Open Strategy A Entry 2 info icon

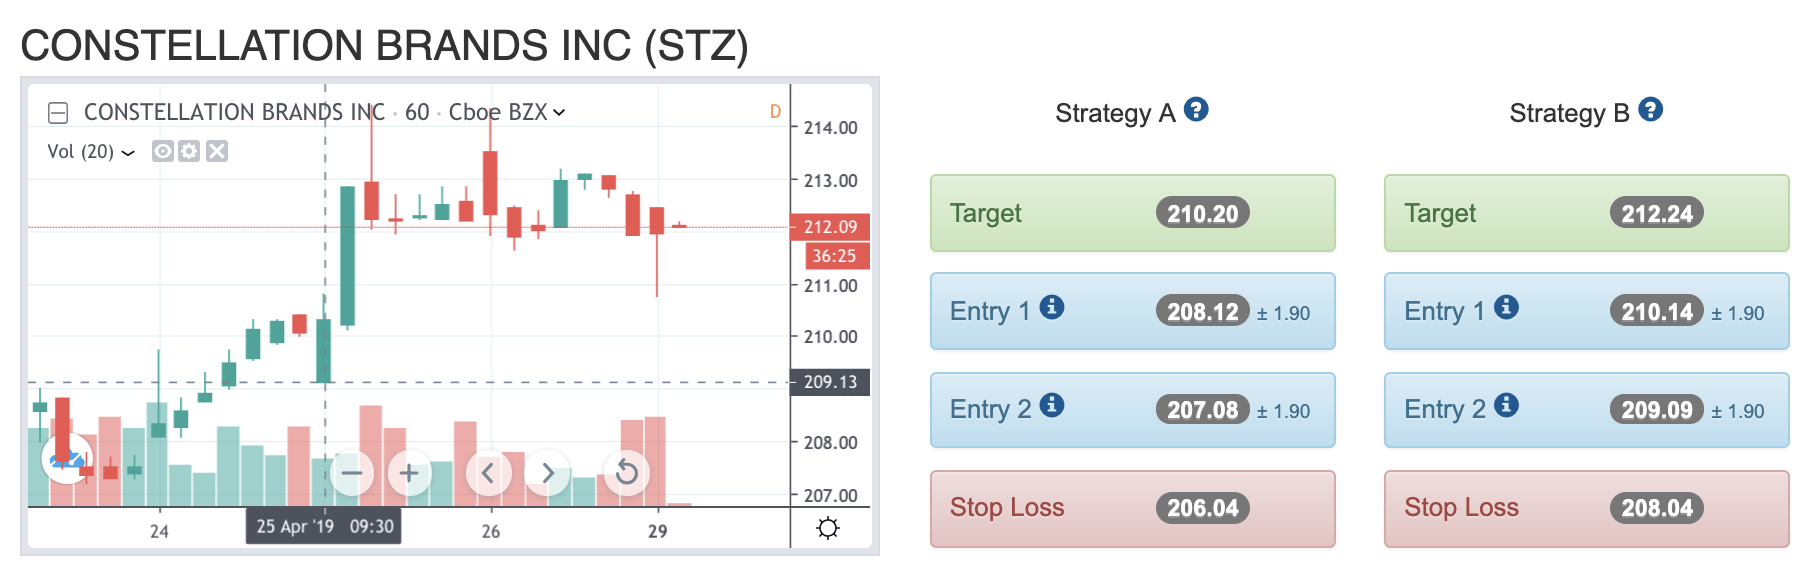pos(1052,405)
